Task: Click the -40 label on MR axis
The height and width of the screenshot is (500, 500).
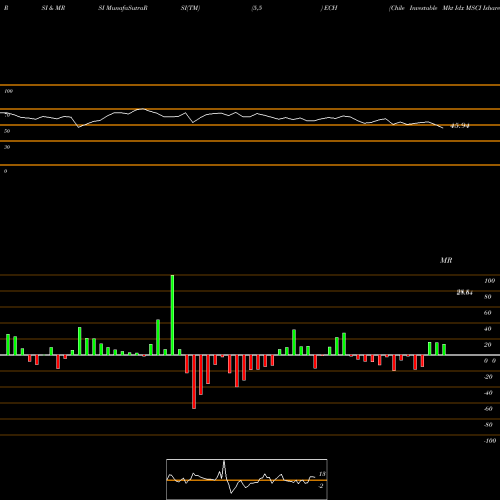Action: click(x=488, y=393)
